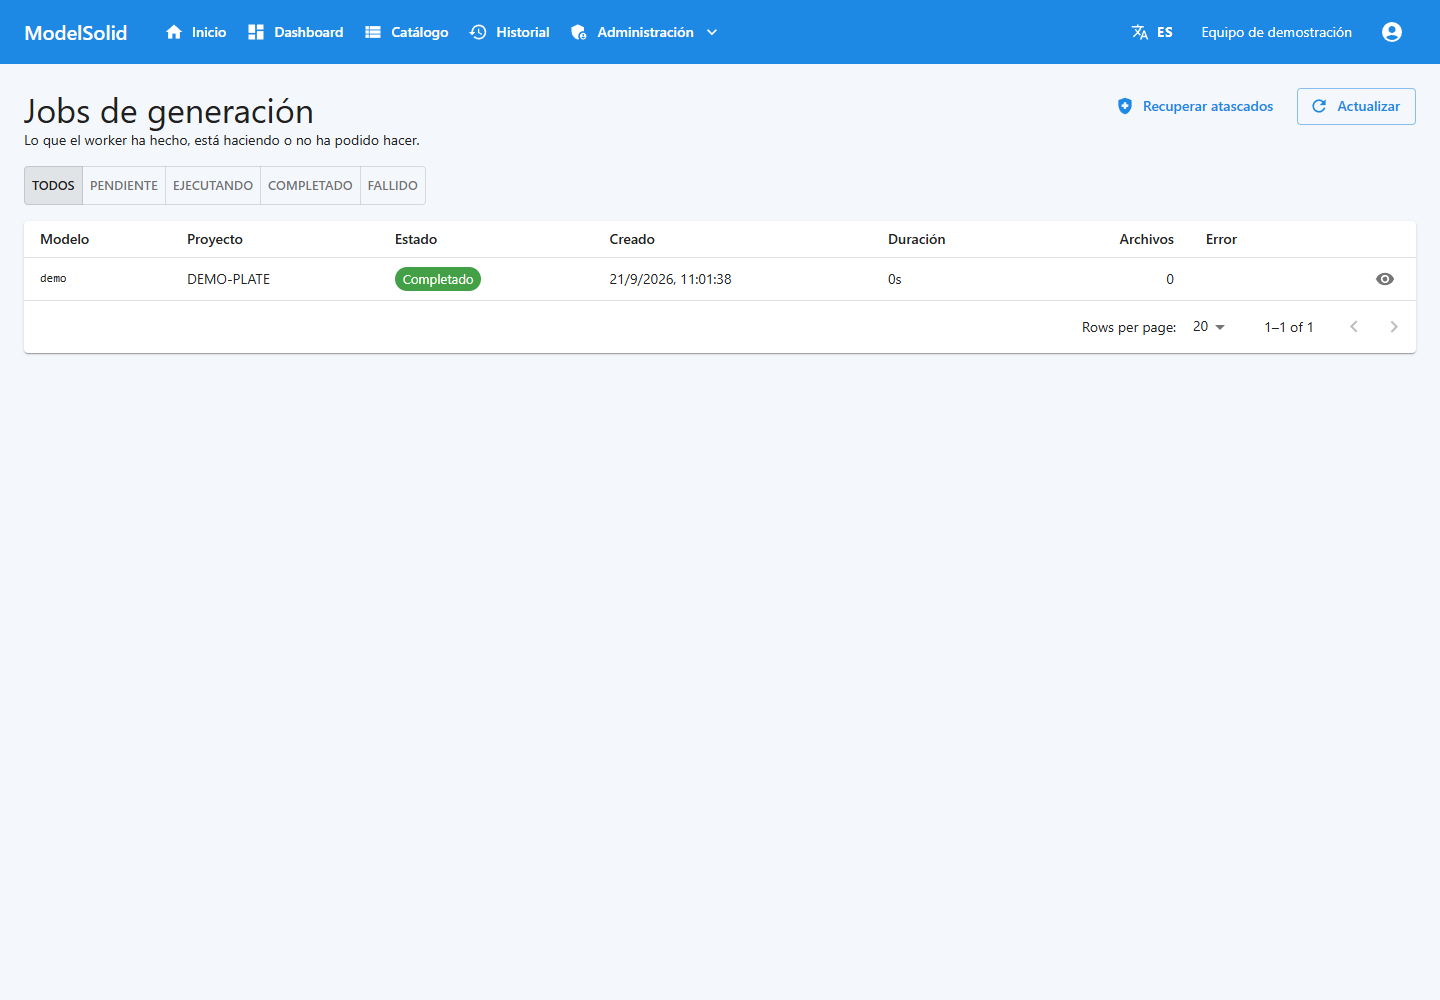Viewport: 1440px width, 1000px height.
Task: Click the Duración column header
Action: tap(917, 239)
